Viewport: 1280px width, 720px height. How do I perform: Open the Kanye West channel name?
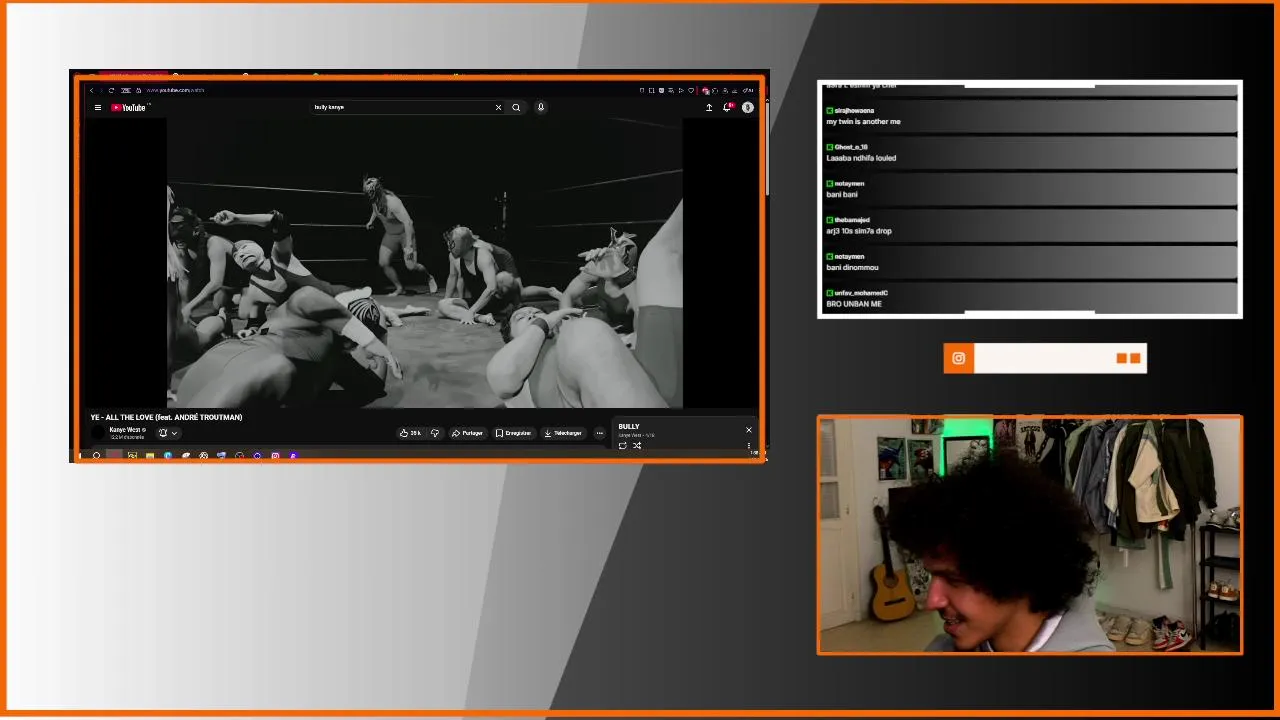point(125,430)
